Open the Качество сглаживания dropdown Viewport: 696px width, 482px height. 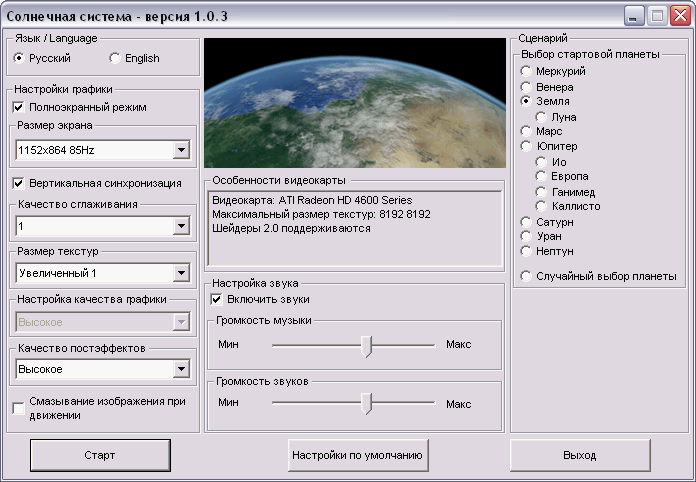103,226
